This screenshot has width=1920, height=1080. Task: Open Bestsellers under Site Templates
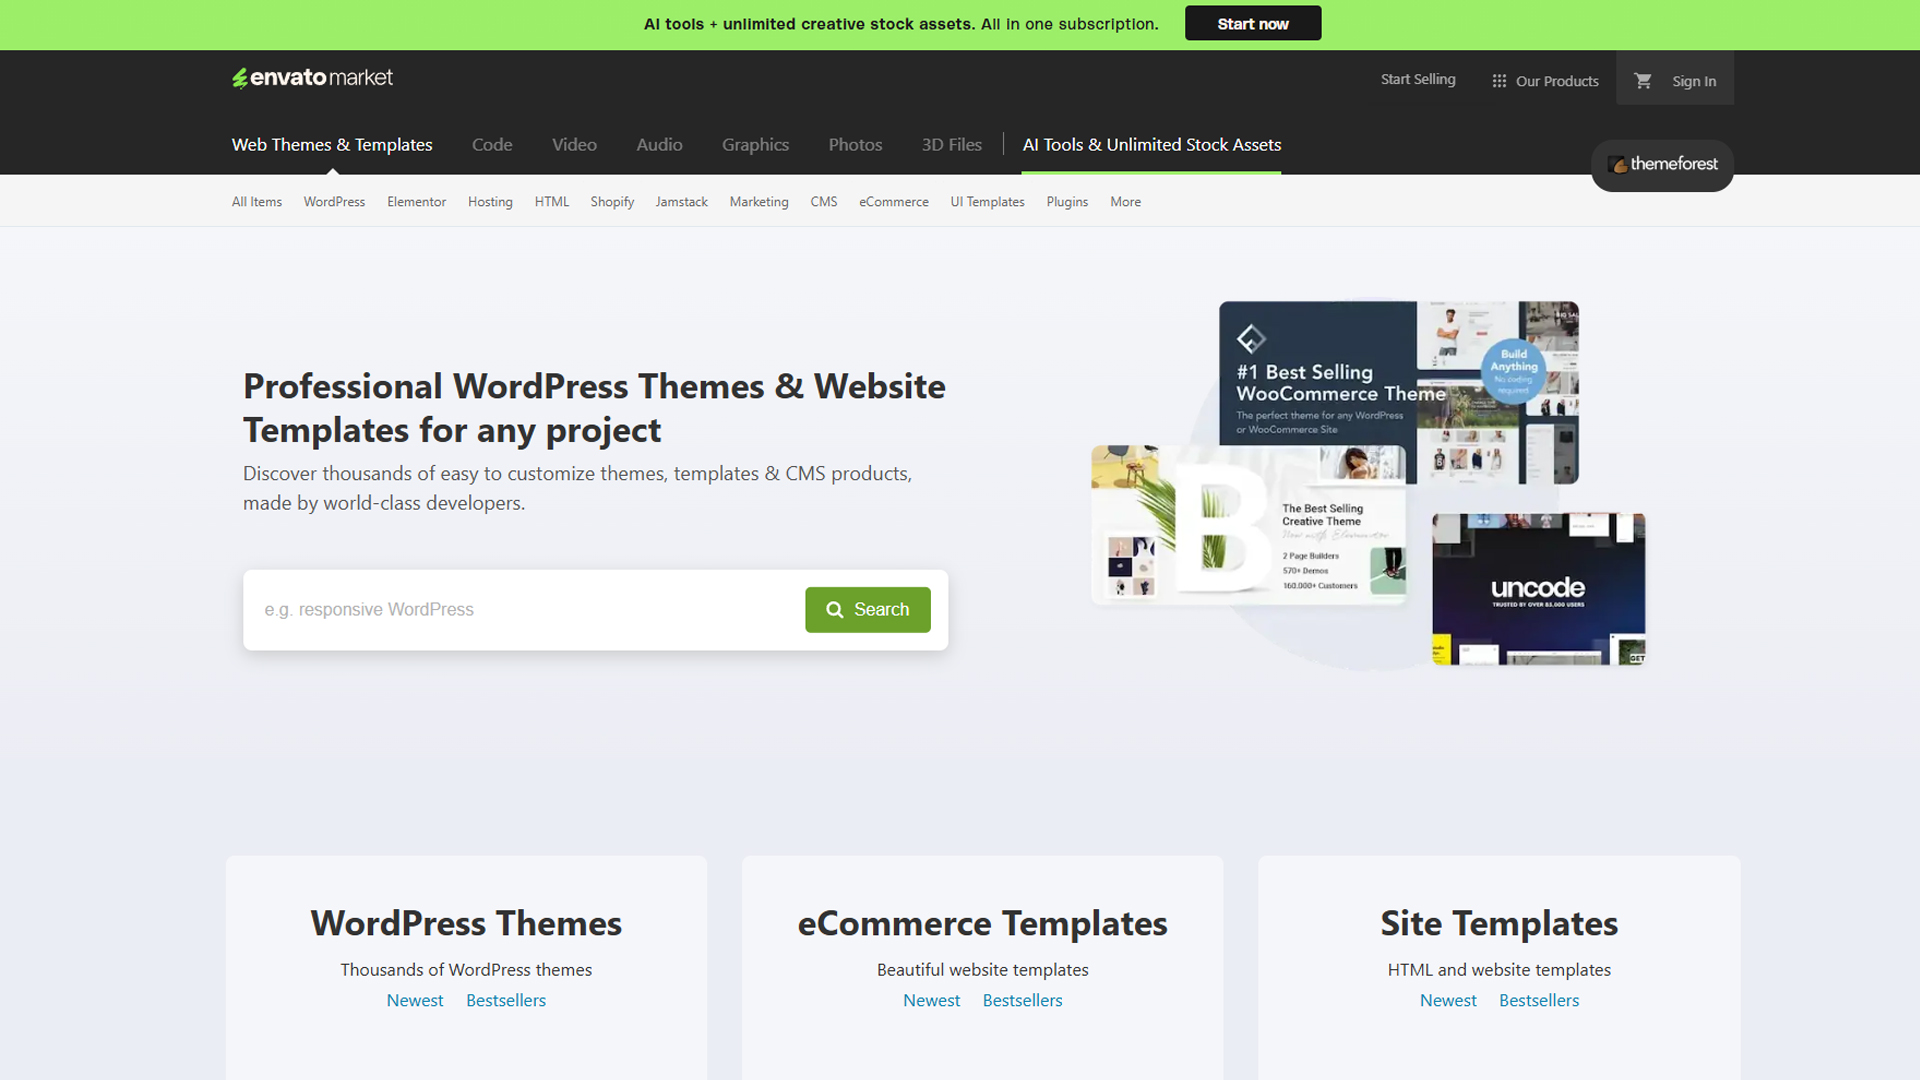tap(1539, 1001)
